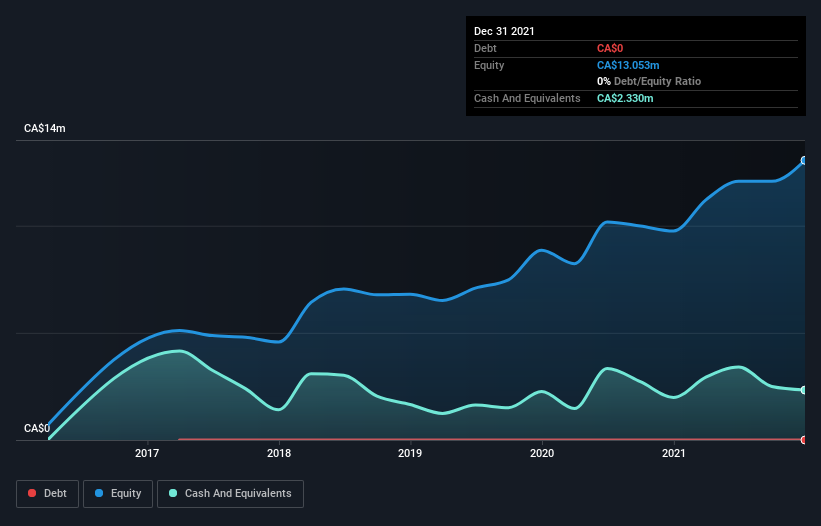Click the blue Equity legend dot
Viewport: 821px width, 526px height.
point(101,493)
